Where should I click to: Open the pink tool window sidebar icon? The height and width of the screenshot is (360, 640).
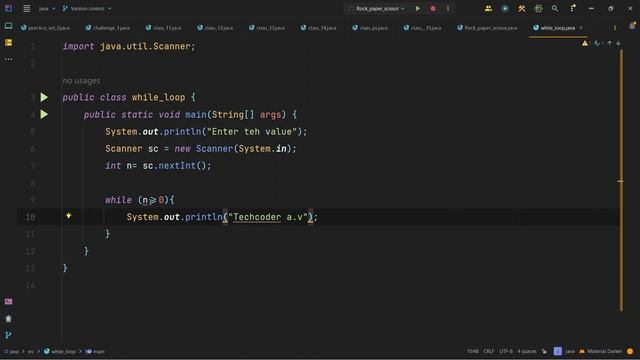8,301
